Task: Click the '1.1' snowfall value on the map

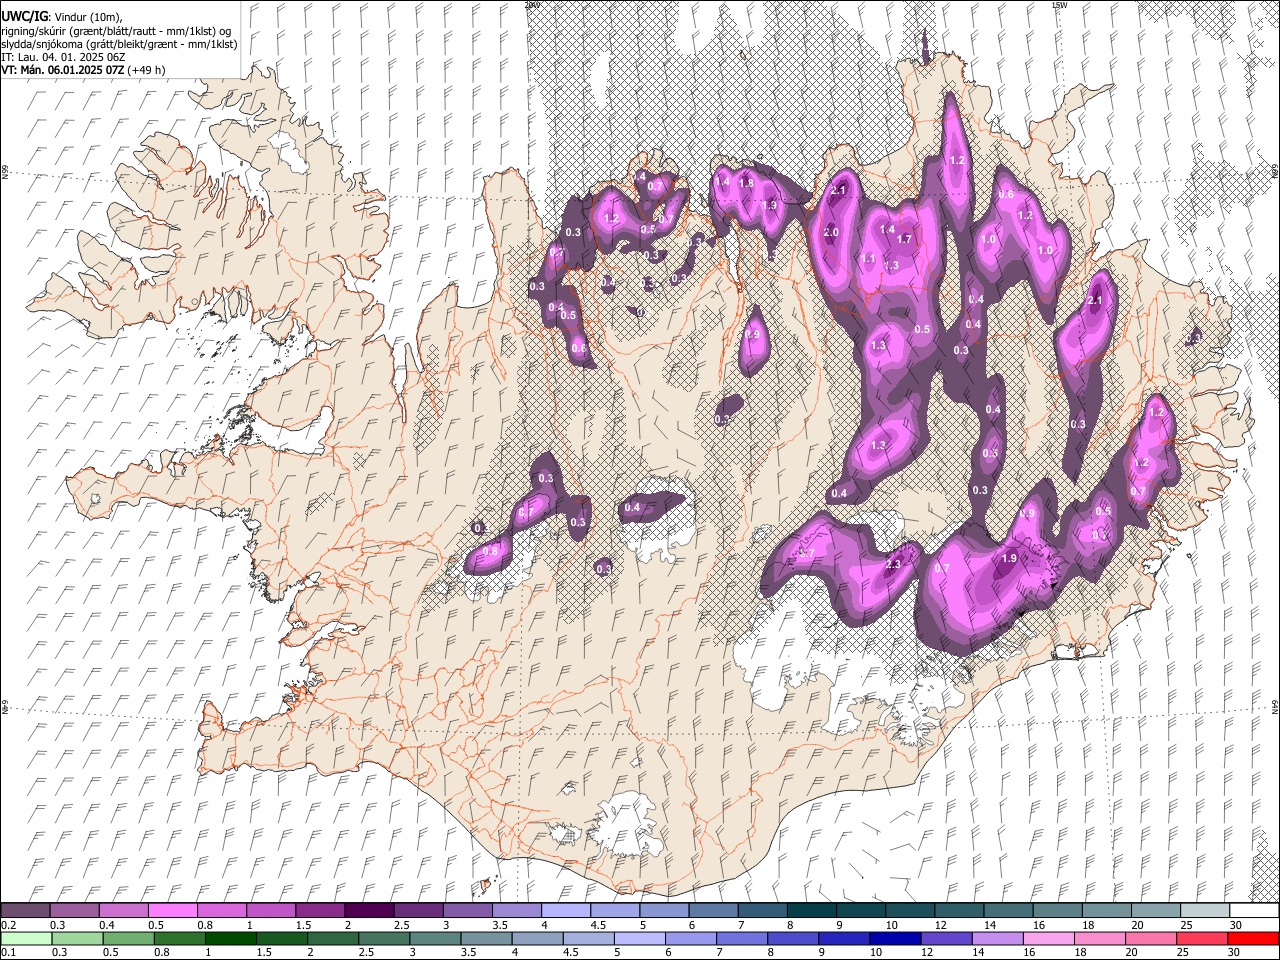Action: pos(868,258)
